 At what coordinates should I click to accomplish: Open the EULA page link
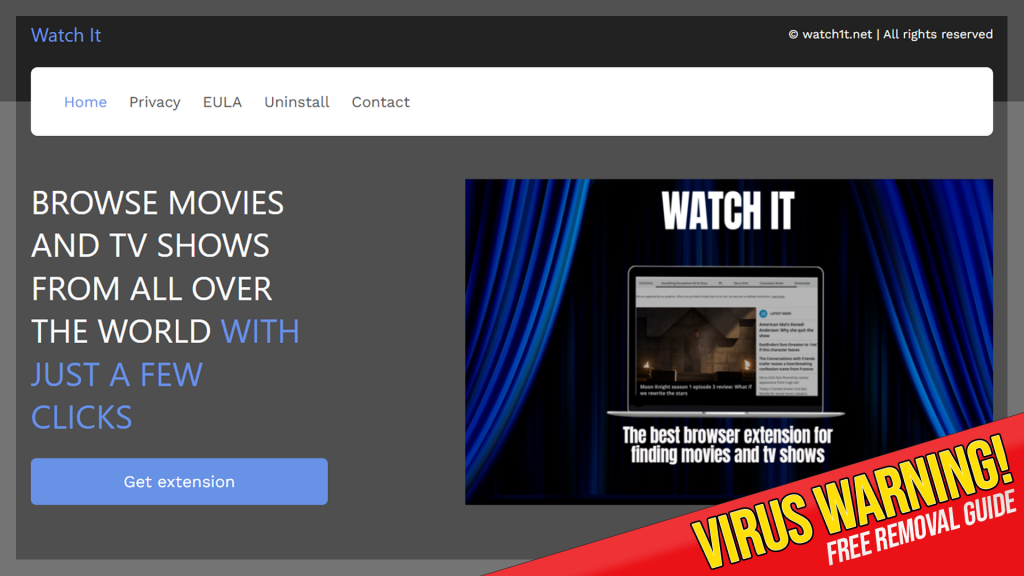pos(222,102)
